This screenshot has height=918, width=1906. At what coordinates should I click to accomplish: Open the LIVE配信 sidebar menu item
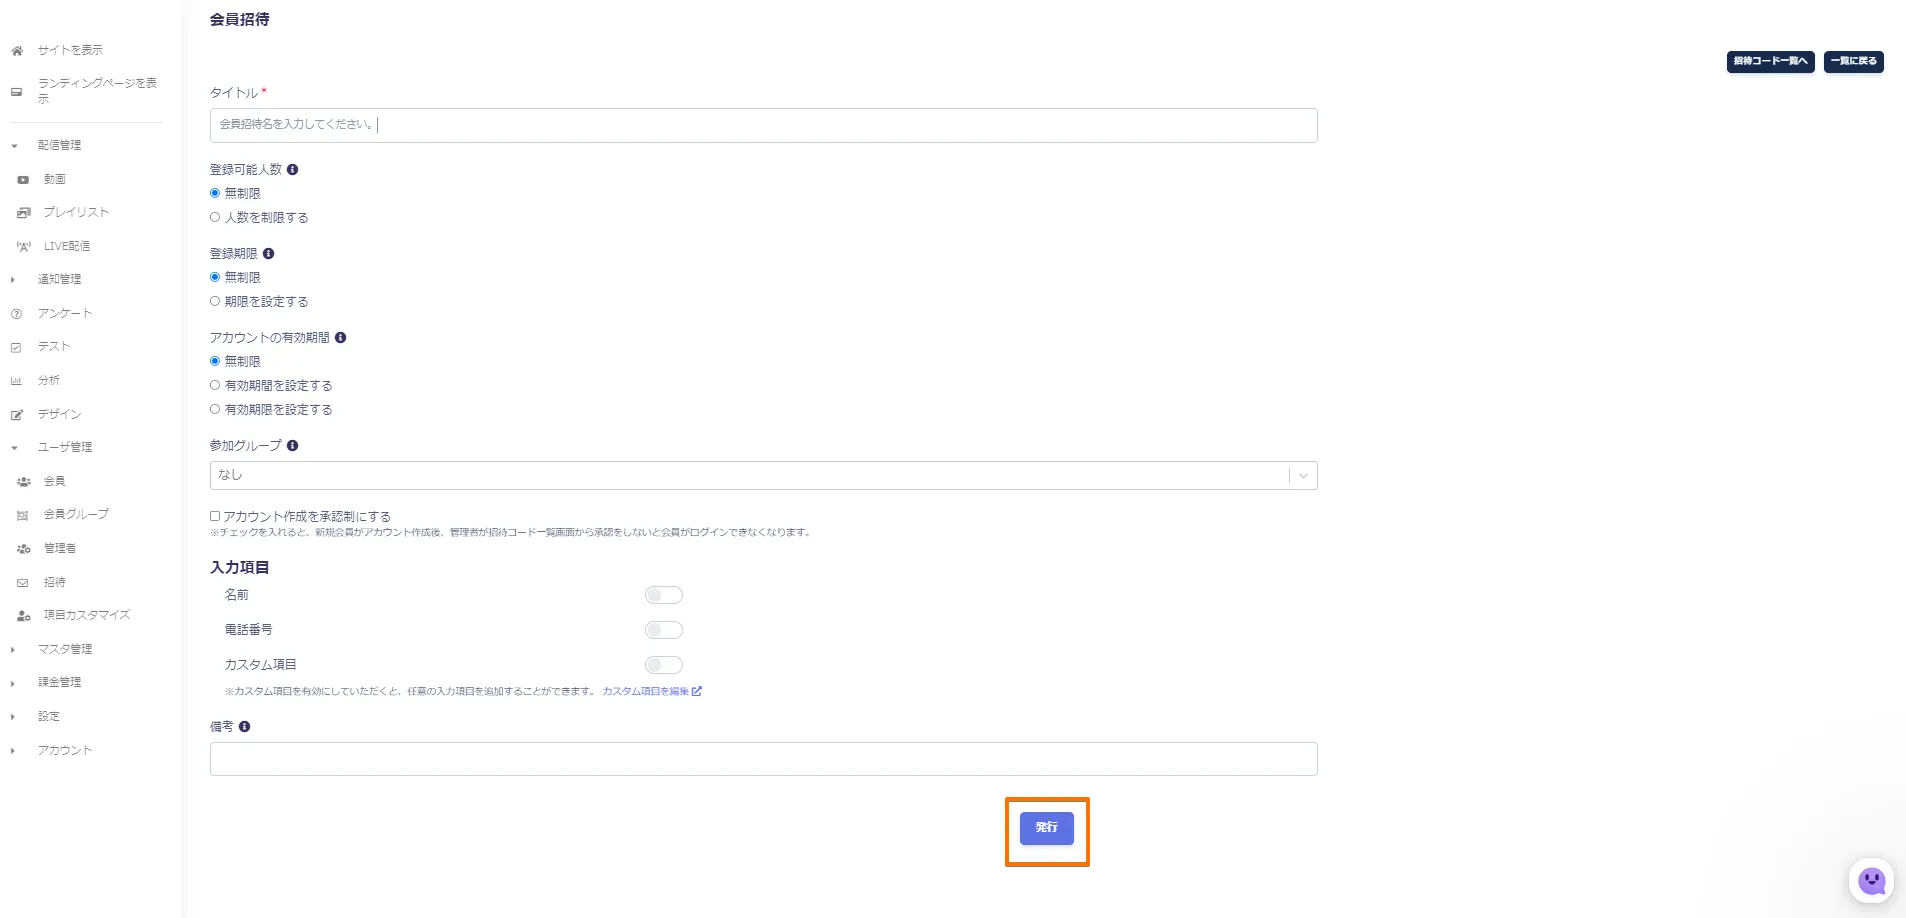(x=67, y=246)
